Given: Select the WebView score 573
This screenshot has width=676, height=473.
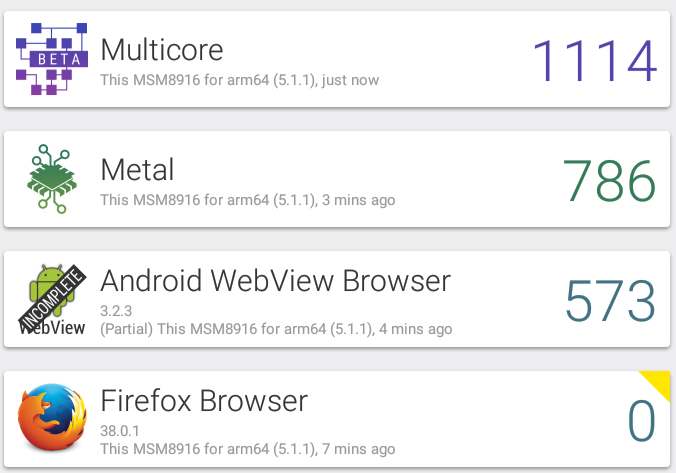Looking at the screenshot, I should point(610,301).
